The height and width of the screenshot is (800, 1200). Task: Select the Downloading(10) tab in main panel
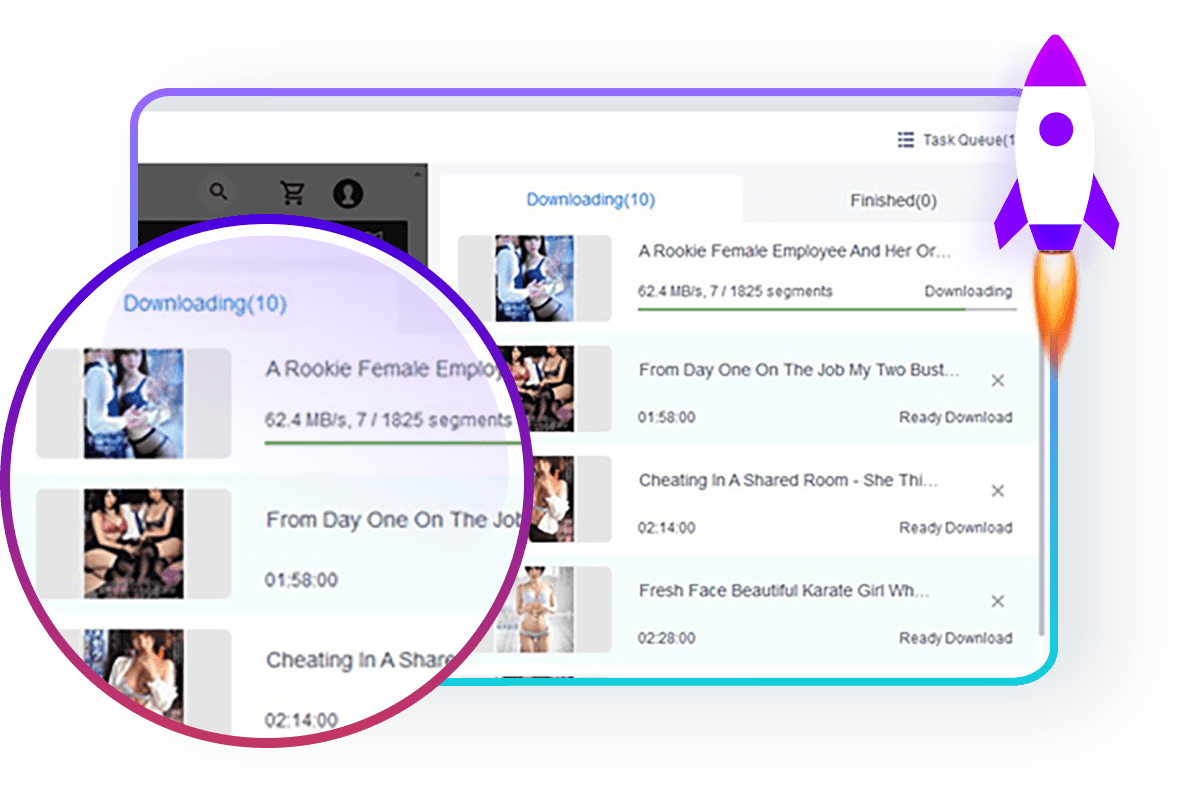590,199
